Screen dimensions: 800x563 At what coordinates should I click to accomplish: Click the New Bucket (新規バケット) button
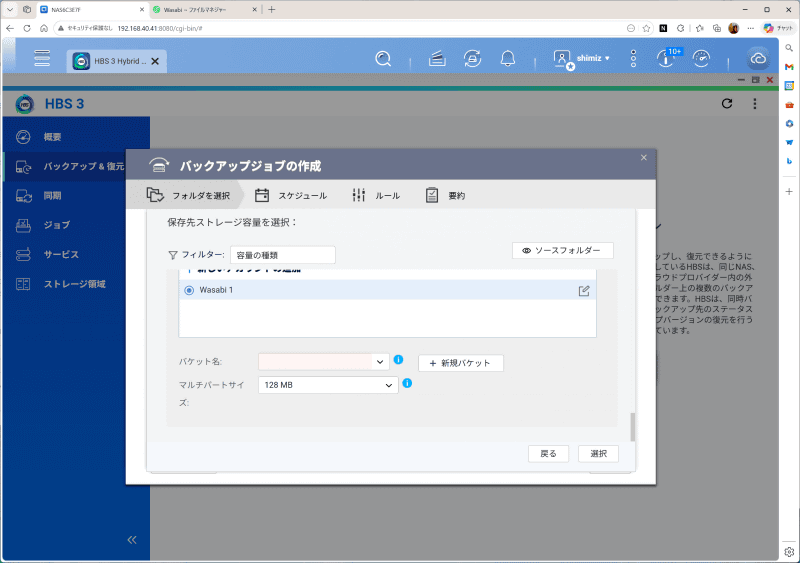(461, 363)
